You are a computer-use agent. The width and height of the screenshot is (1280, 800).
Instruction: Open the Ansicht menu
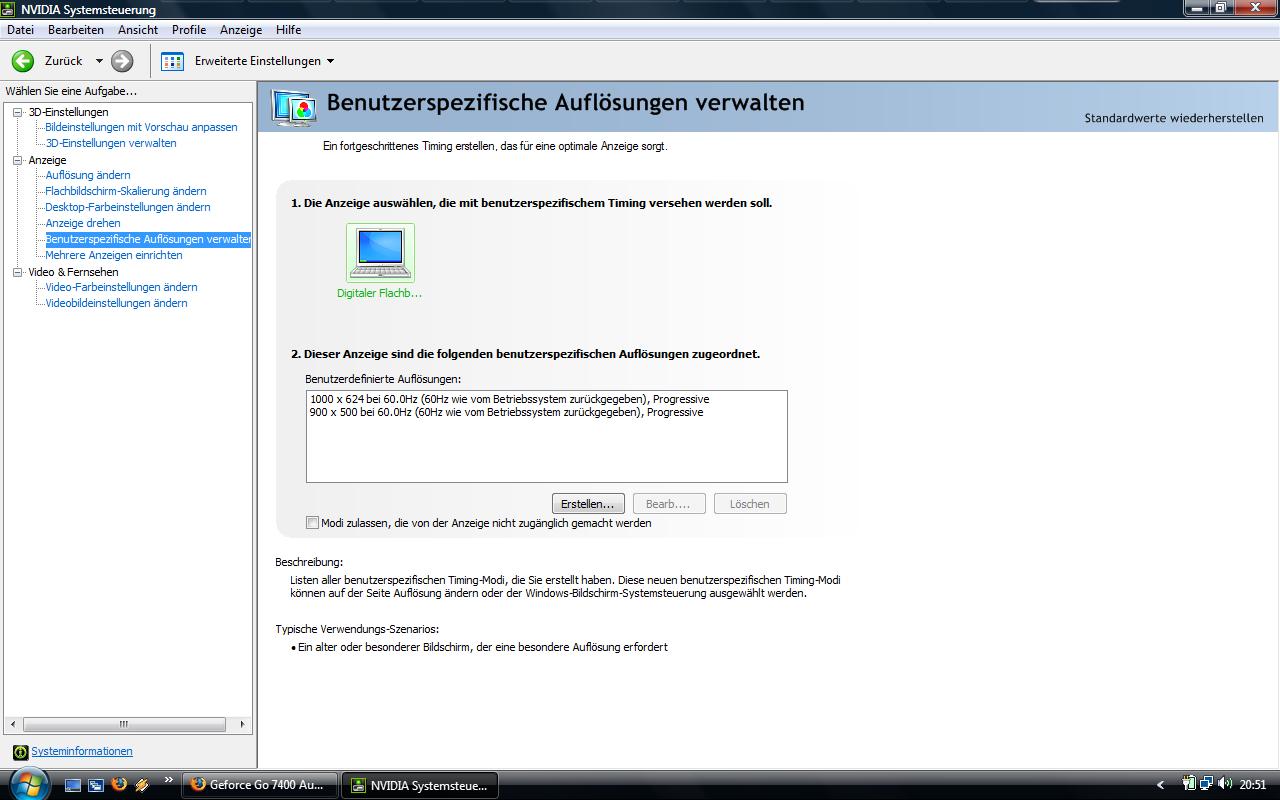[138, 30]
